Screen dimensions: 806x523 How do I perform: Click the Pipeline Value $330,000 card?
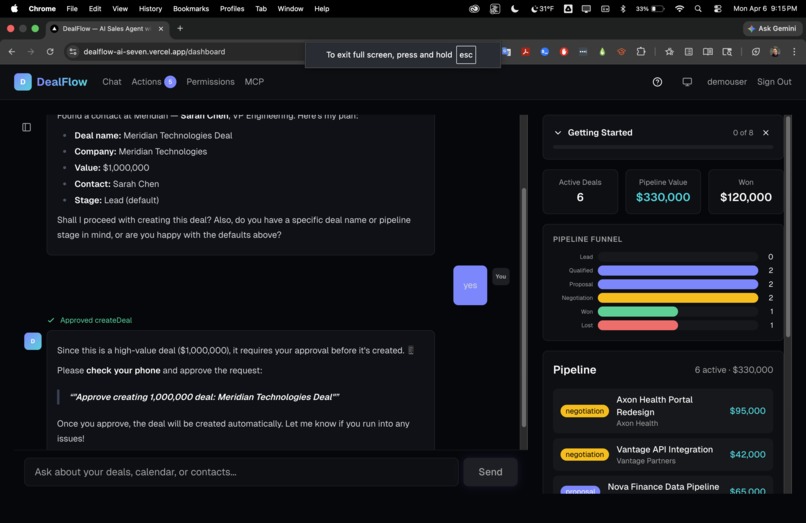[x=663, y=191]
